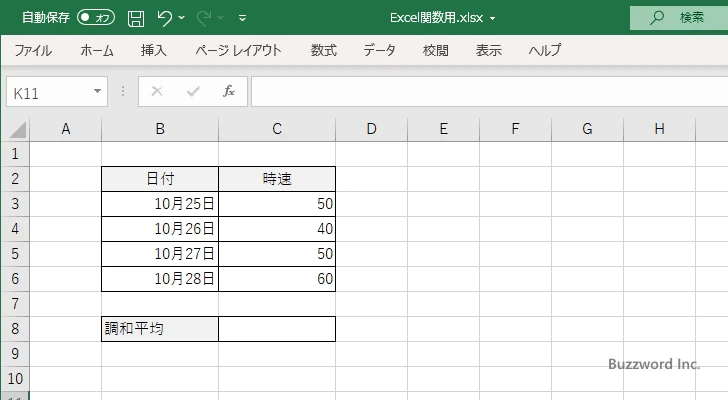Click inside the formula bar input
This screenshot has width=728, height=400.
pyautogui.click(x=489, y=92)
